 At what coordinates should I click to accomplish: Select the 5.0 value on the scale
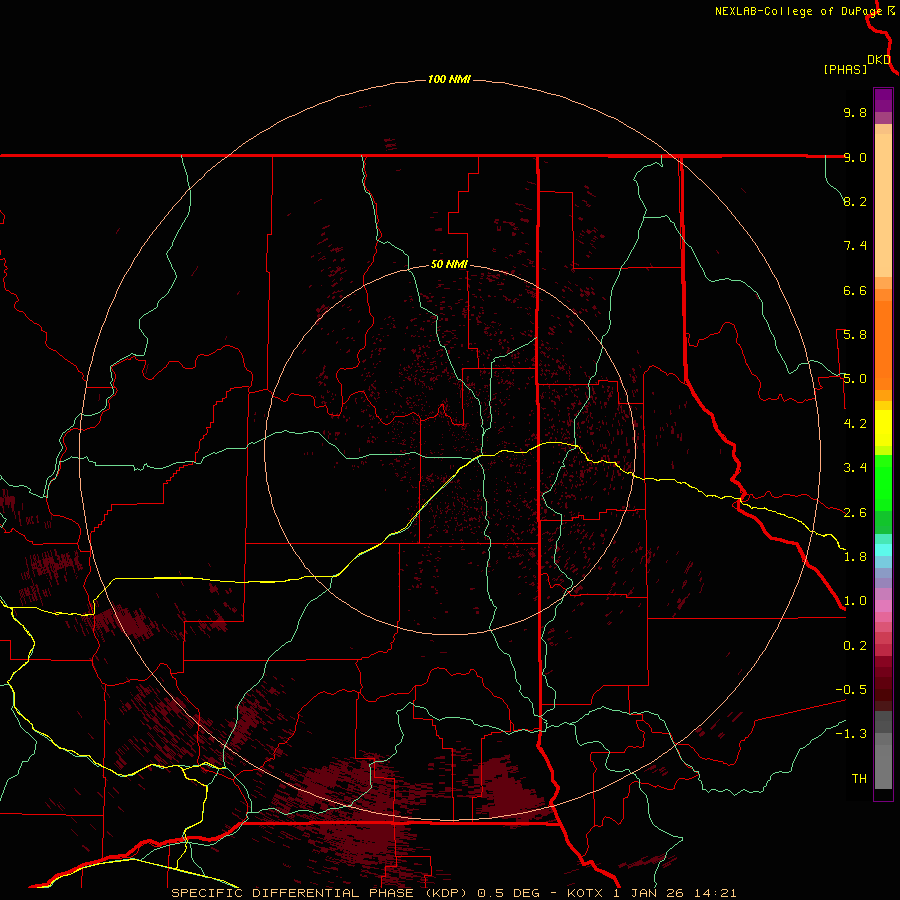[x=855, y=379]
